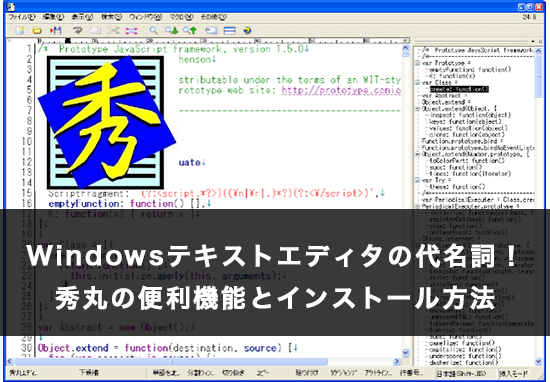Image resolution: width=550 pixels, height=382 pixels.
Task: Click the Search magnifier icon
Action: 153,31
